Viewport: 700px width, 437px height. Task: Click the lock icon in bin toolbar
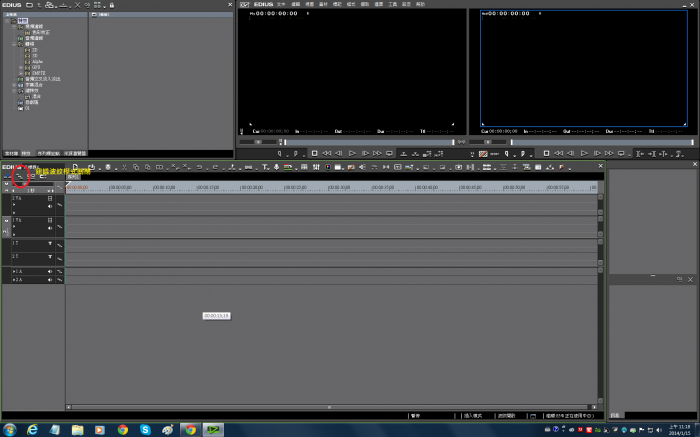click(111, 5)
